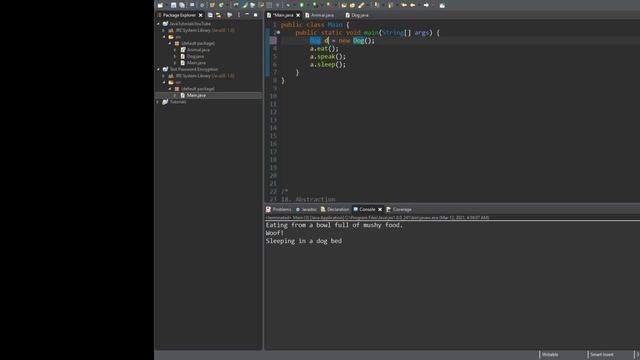Select the Bad Password Encryption project name
The image size is (640, 360).
pos(194,69)
